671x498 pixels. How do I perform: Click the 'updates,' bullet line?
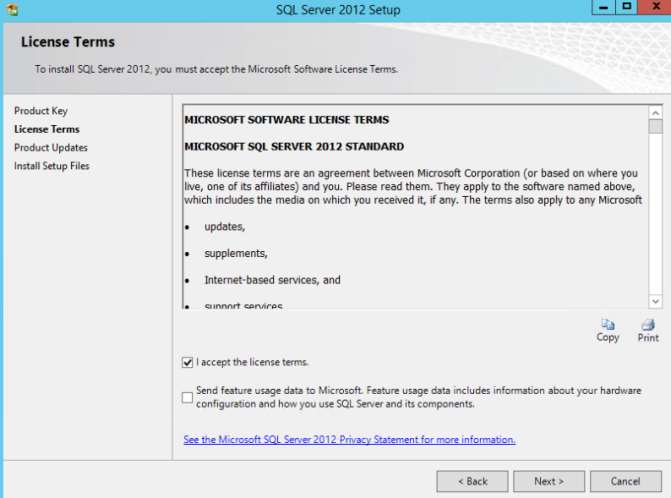click(x=225, y=227)
